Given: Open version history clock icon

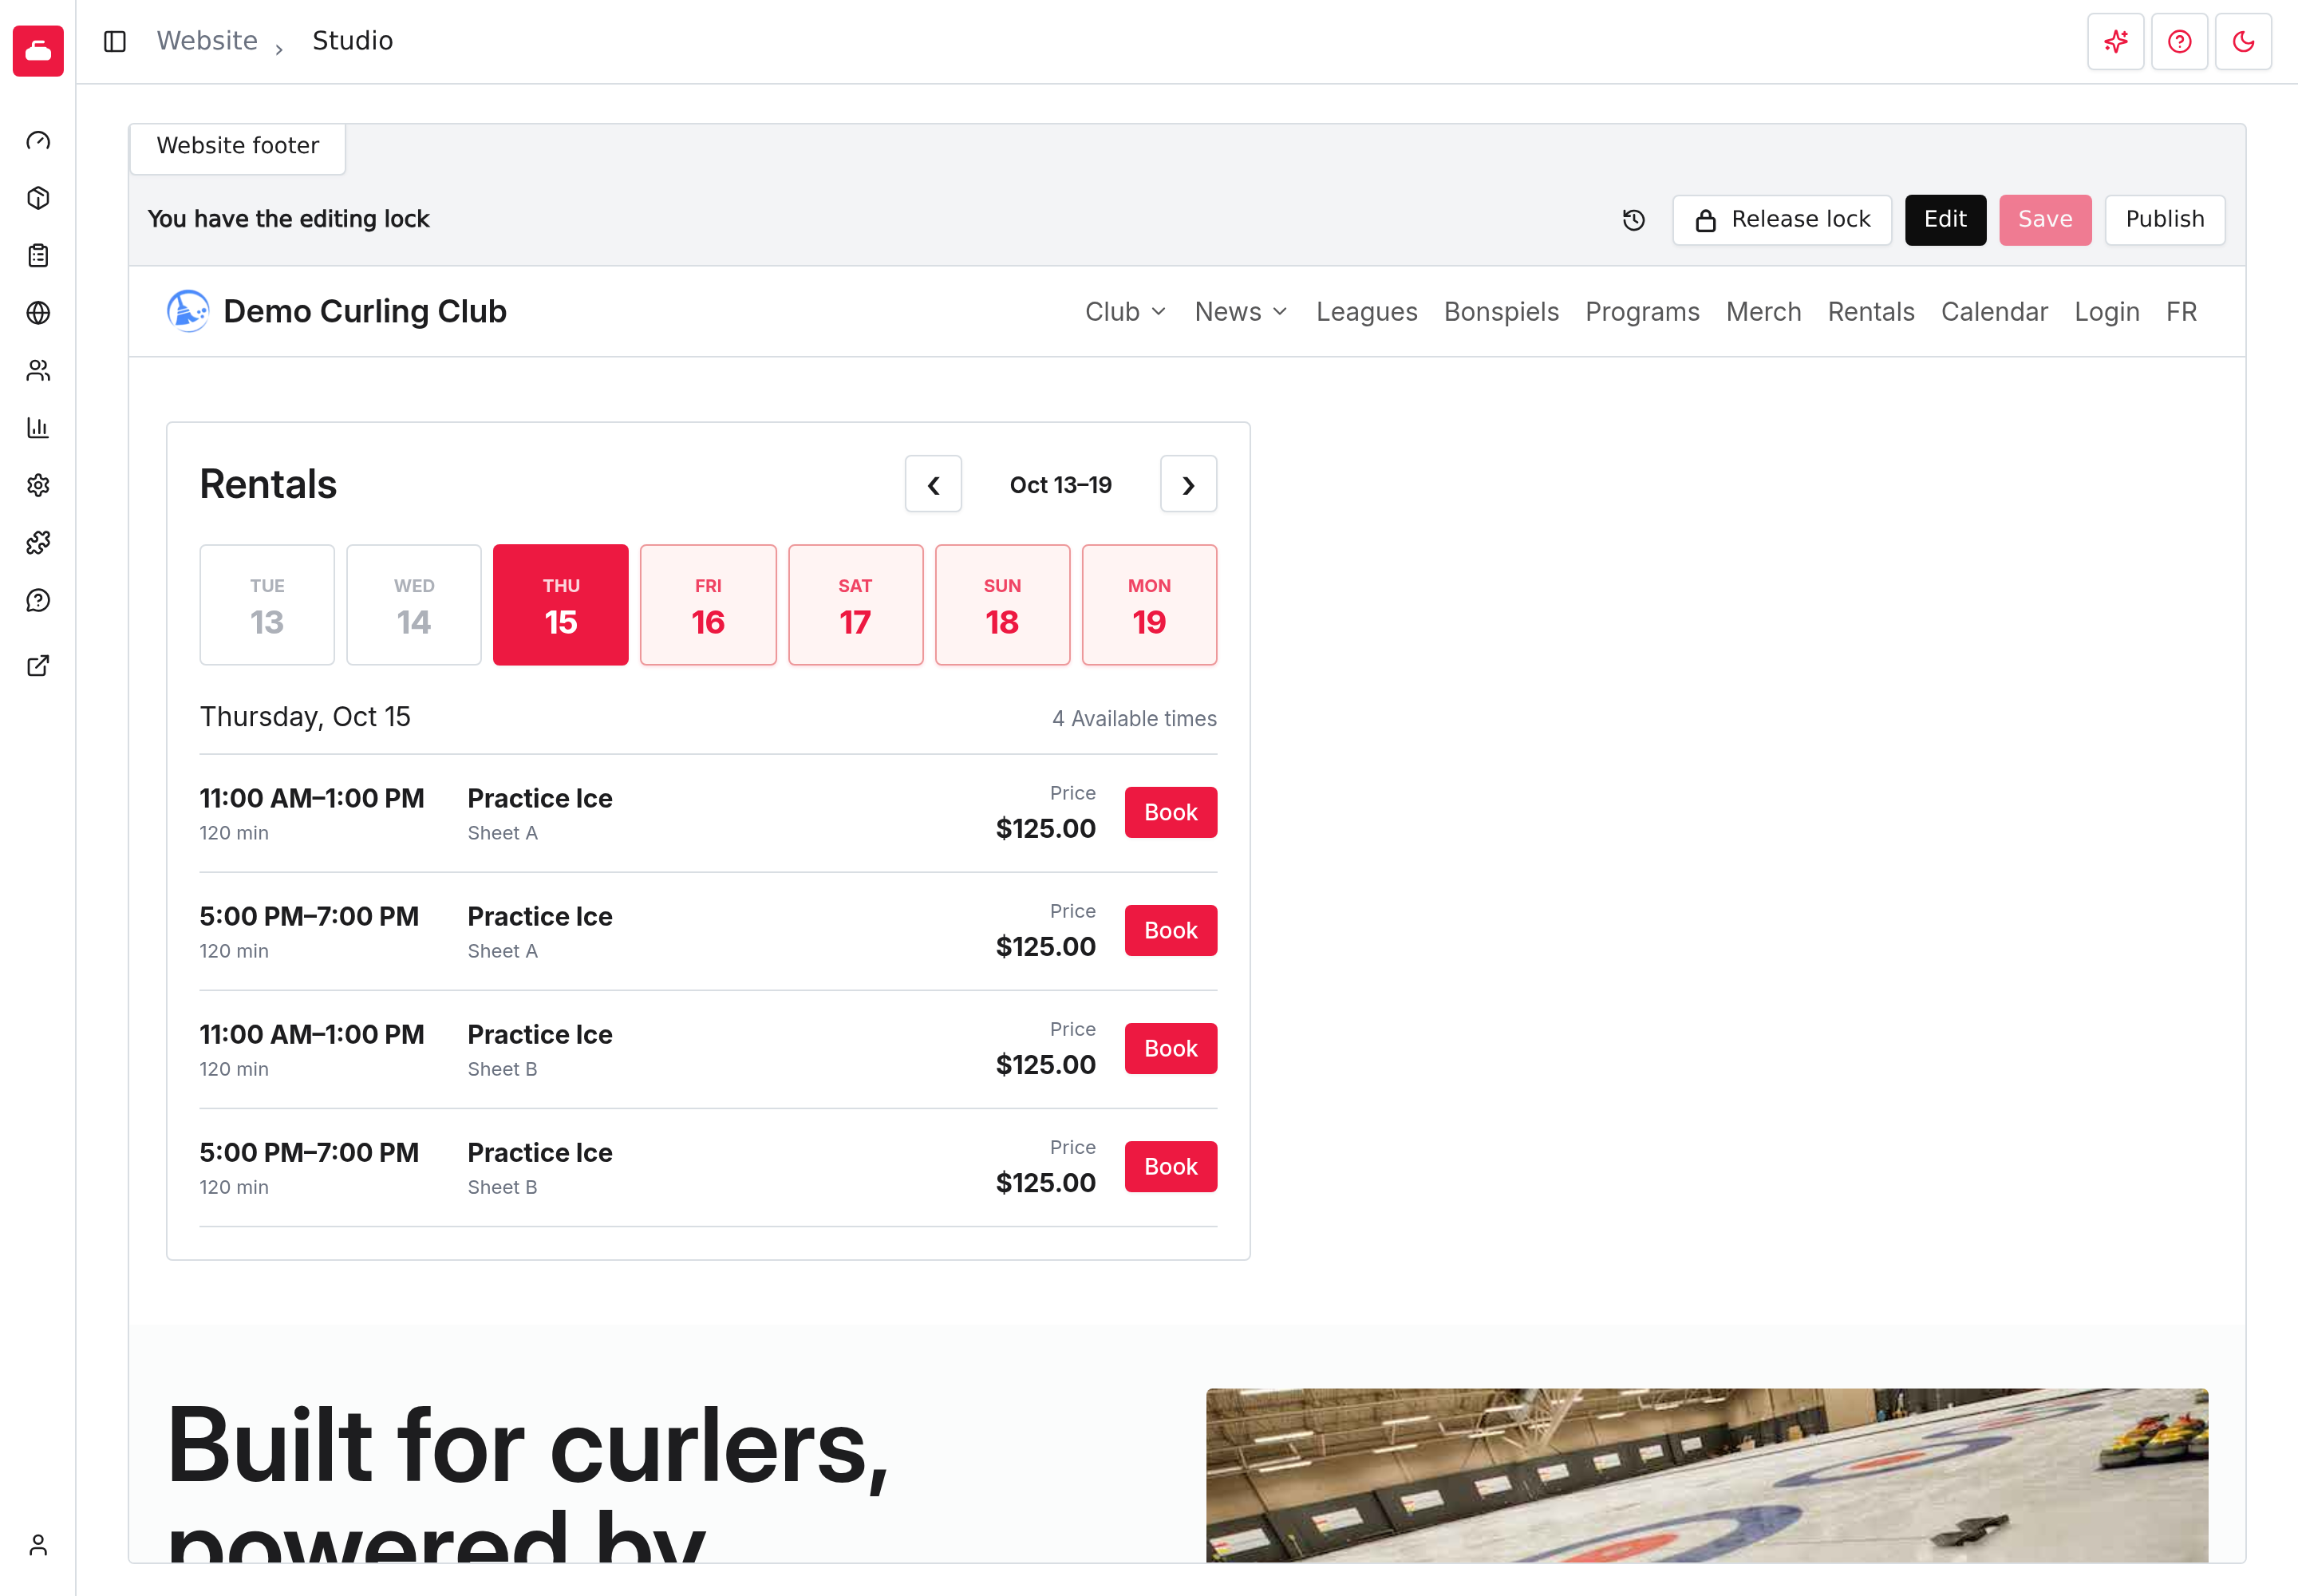Looking at the screenshot, I should (x=1633, y=220).
